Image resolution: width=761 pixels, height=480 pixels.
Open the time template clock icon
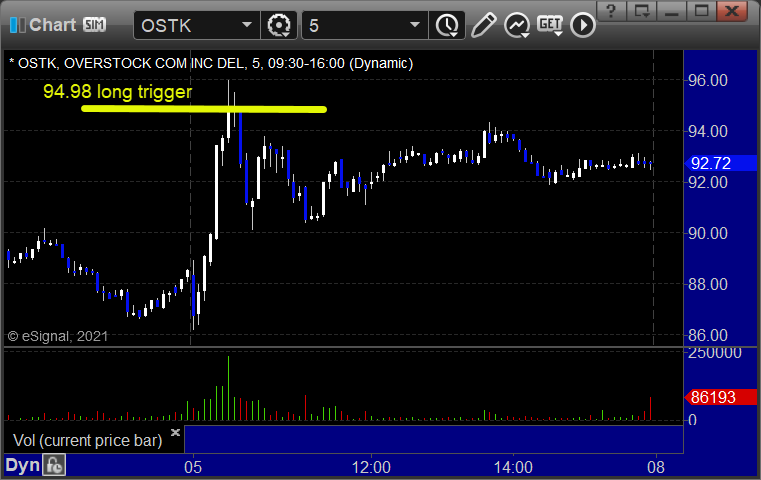447,25
